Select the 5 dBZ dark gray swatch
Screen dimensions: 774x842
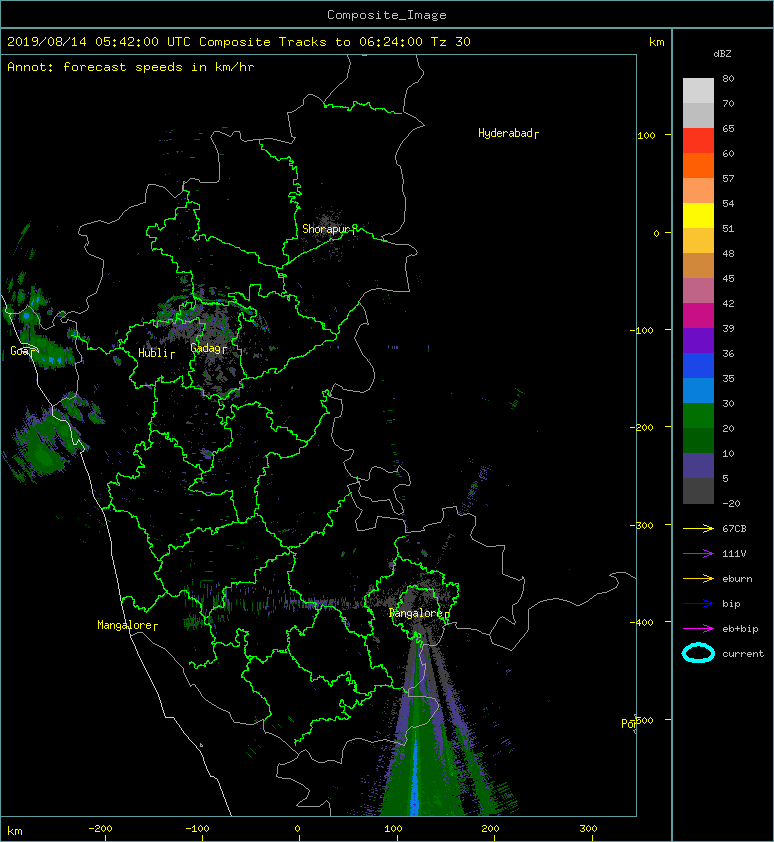coord(698,490)
